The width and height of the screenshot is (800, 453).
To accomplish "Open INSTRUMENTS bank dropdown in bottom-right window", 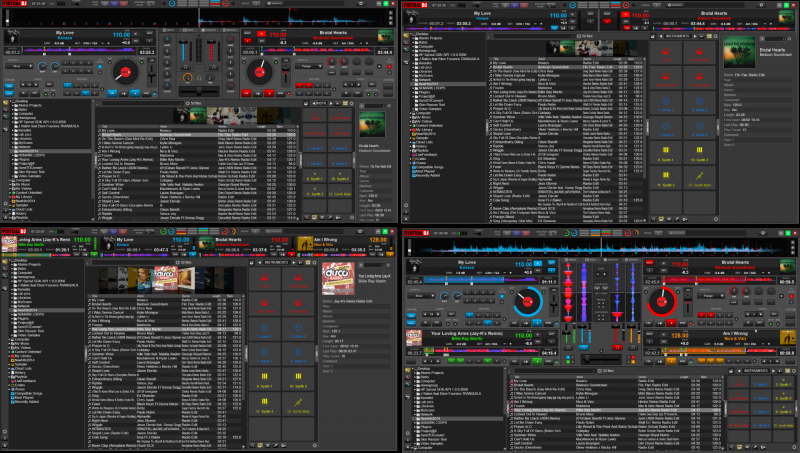I will (755, 371).
